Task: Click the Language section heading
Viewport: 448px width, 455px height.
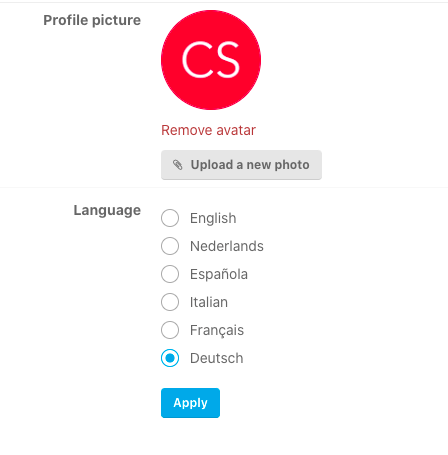Action: click(x=107, y=211)
